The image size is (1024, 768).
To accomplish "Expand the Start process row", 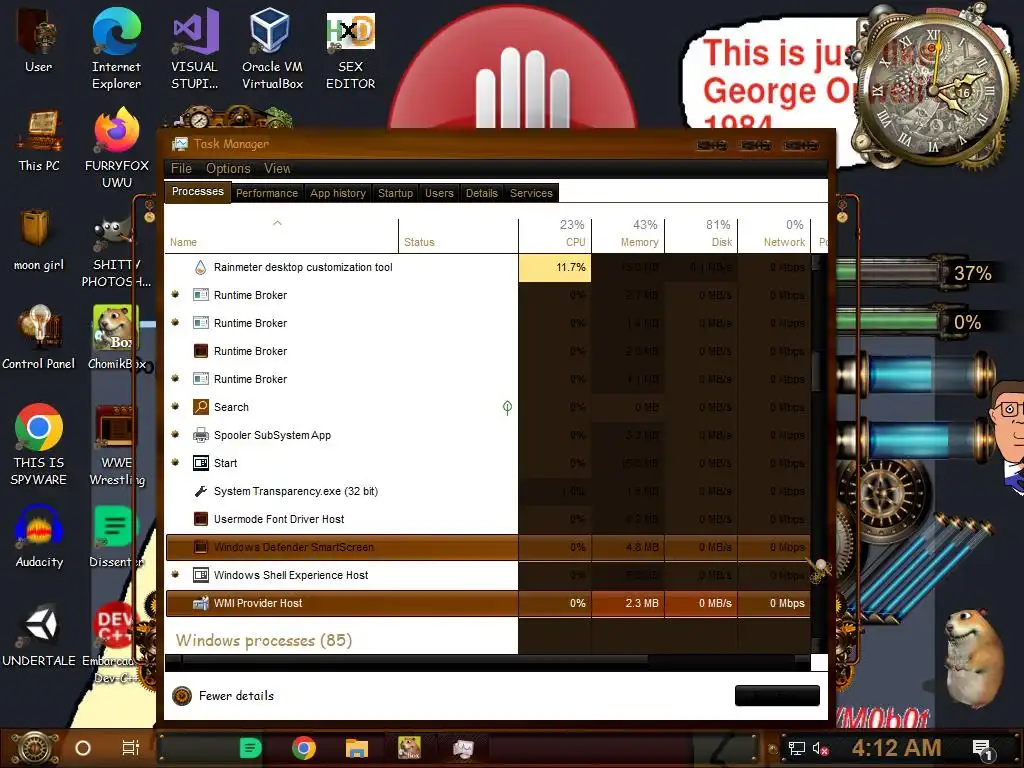I will [175, 462].
